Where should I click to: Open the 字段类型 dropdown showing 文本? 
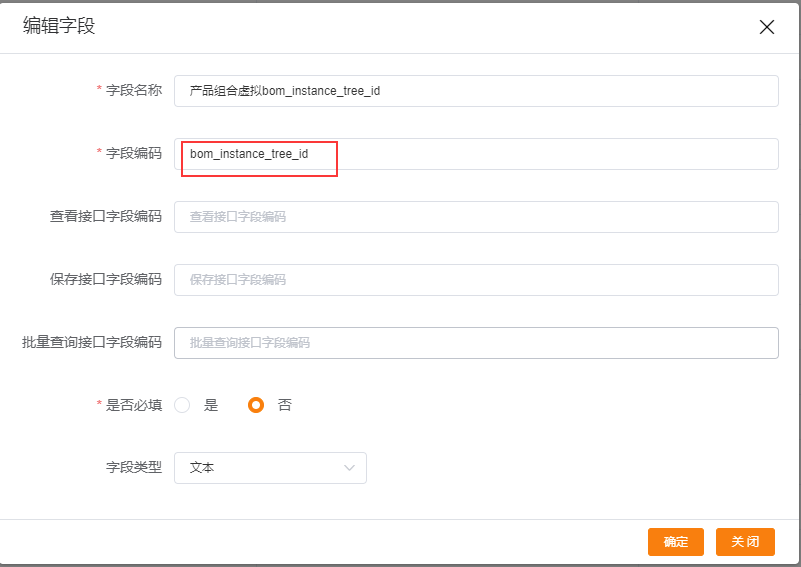click(270, 468)
